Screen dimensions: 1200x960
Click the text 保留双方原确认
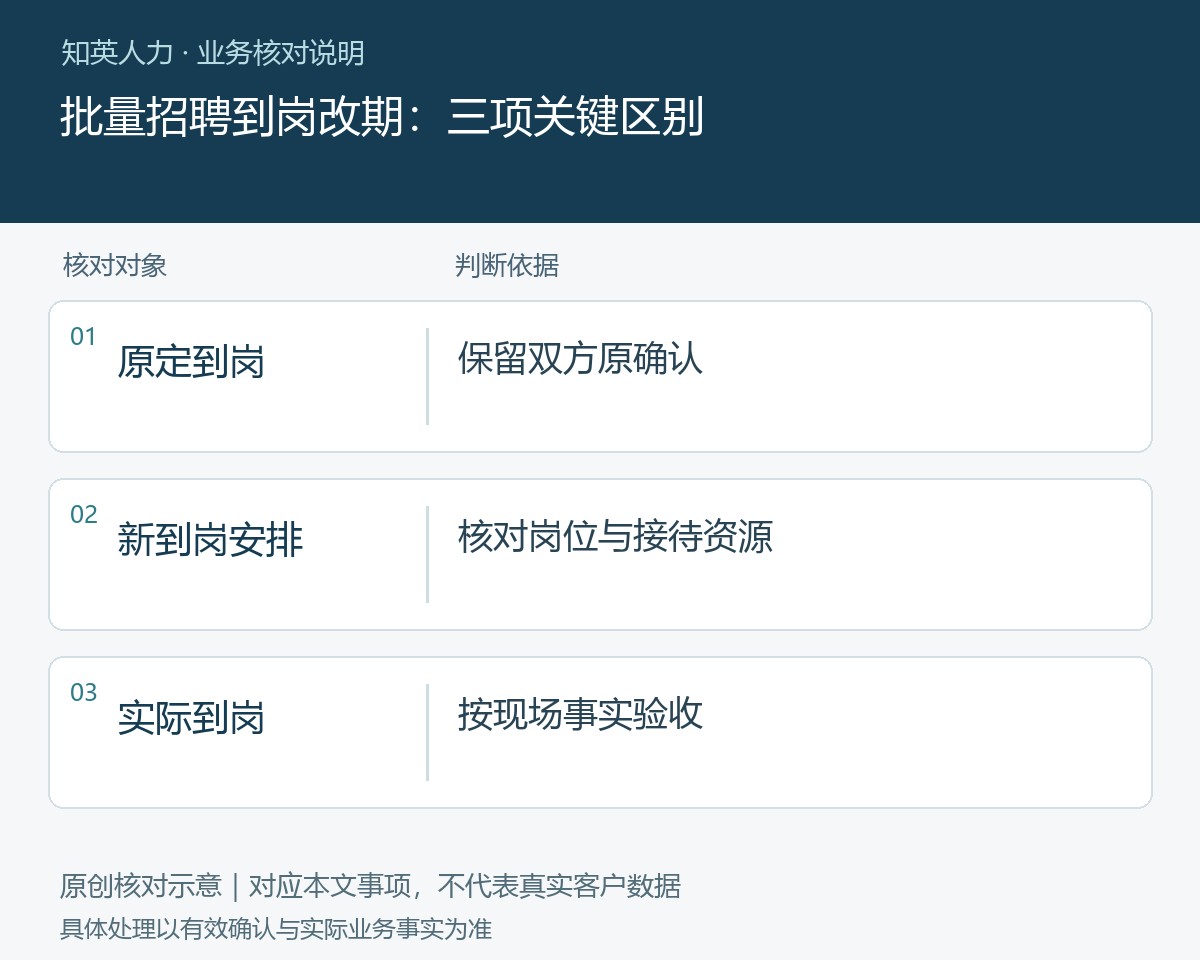click(580, 358)
